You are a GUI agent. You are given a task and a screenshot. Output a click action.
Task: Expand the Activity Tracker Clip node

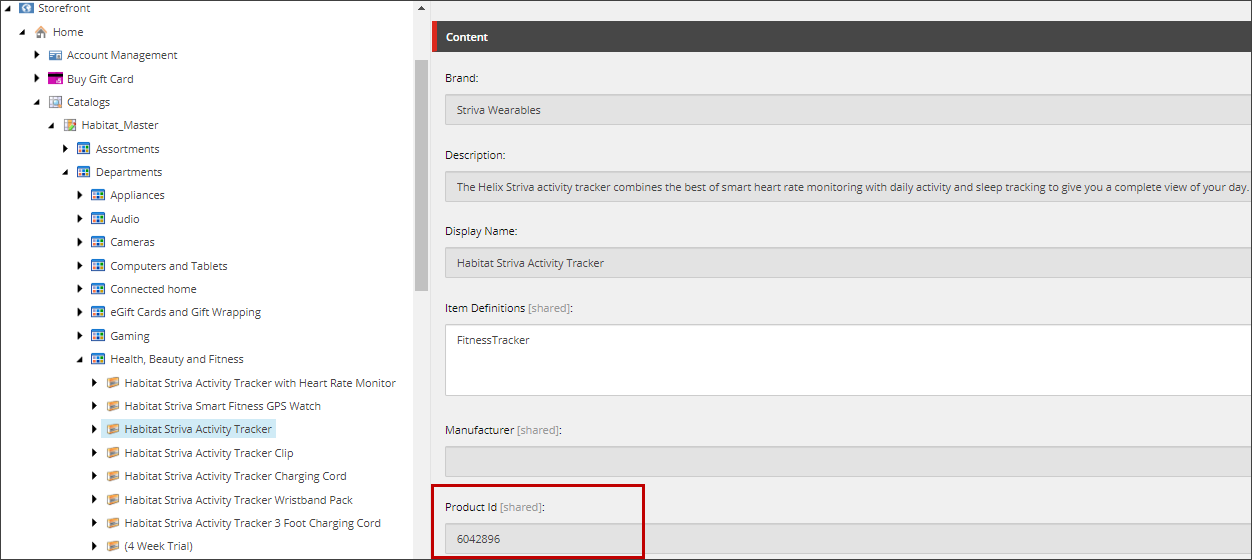95,453
